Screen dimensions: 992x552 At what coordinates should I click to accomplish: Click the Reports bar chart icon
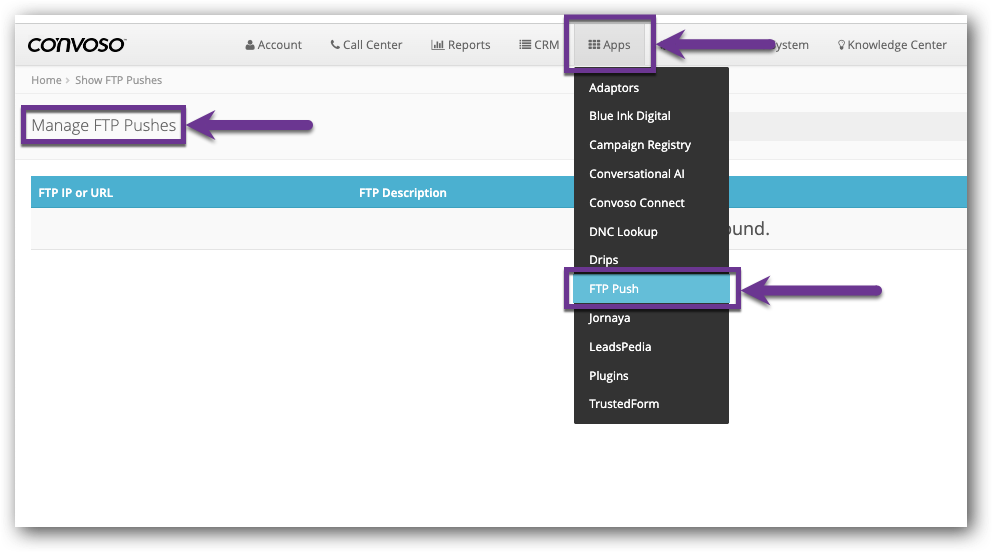point(437,45)
